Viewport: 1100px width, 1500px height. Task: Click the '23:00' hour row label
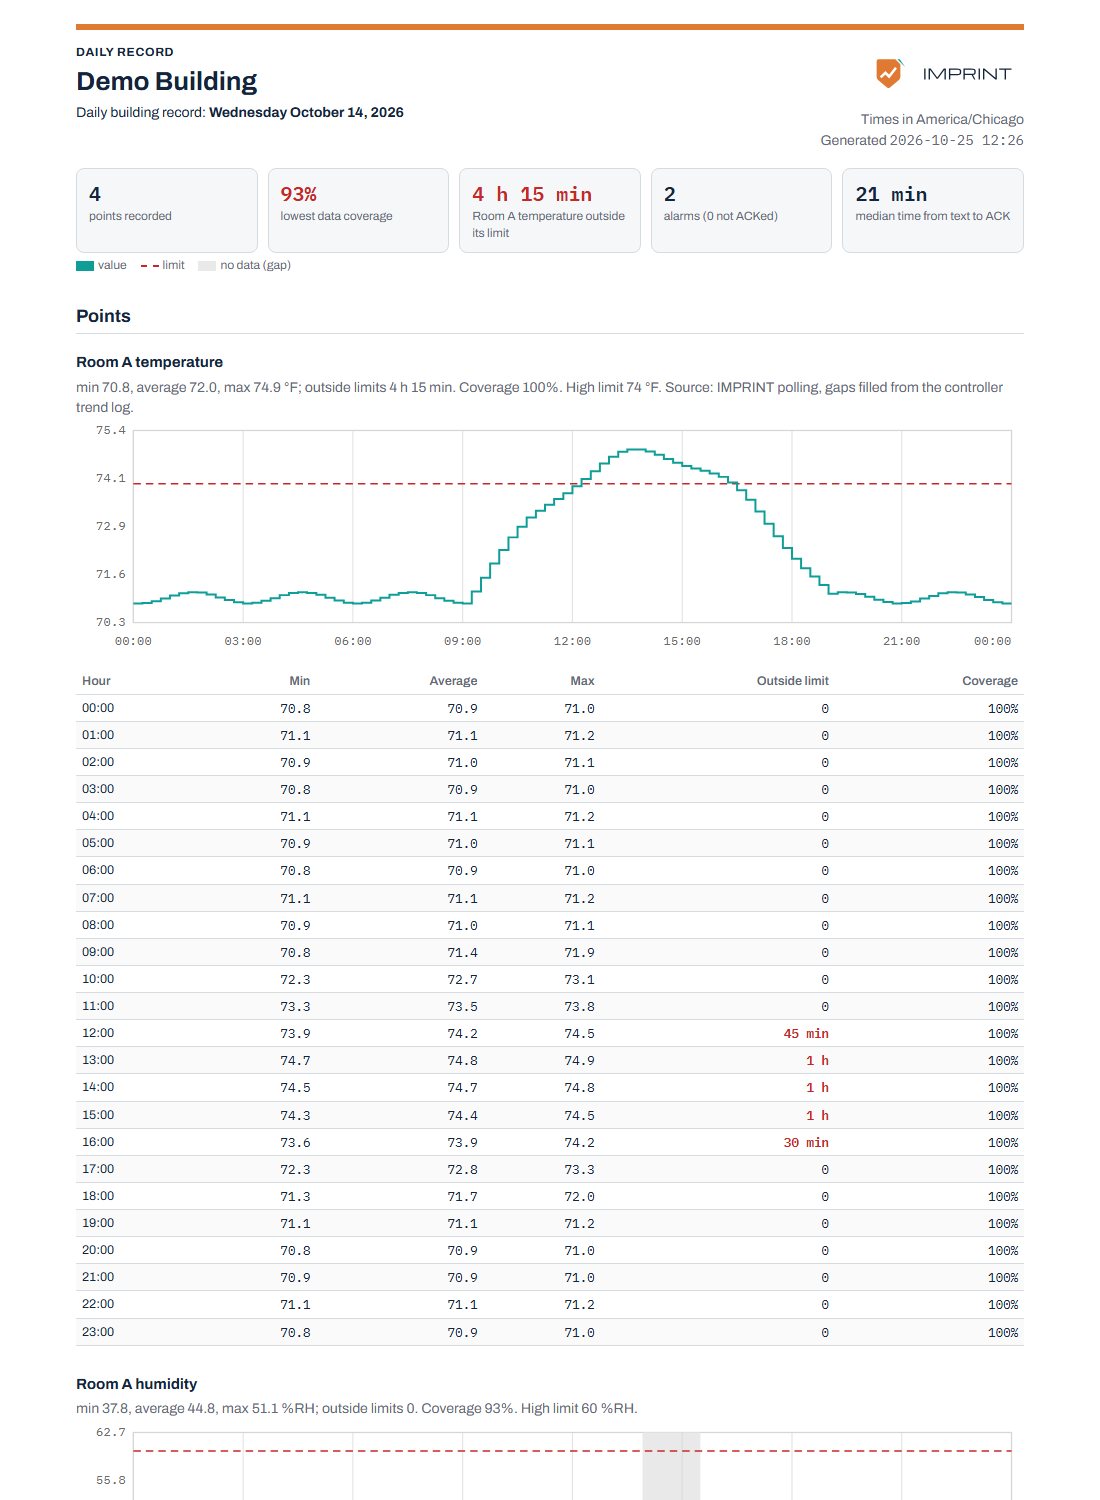(x=98, y=1332)
